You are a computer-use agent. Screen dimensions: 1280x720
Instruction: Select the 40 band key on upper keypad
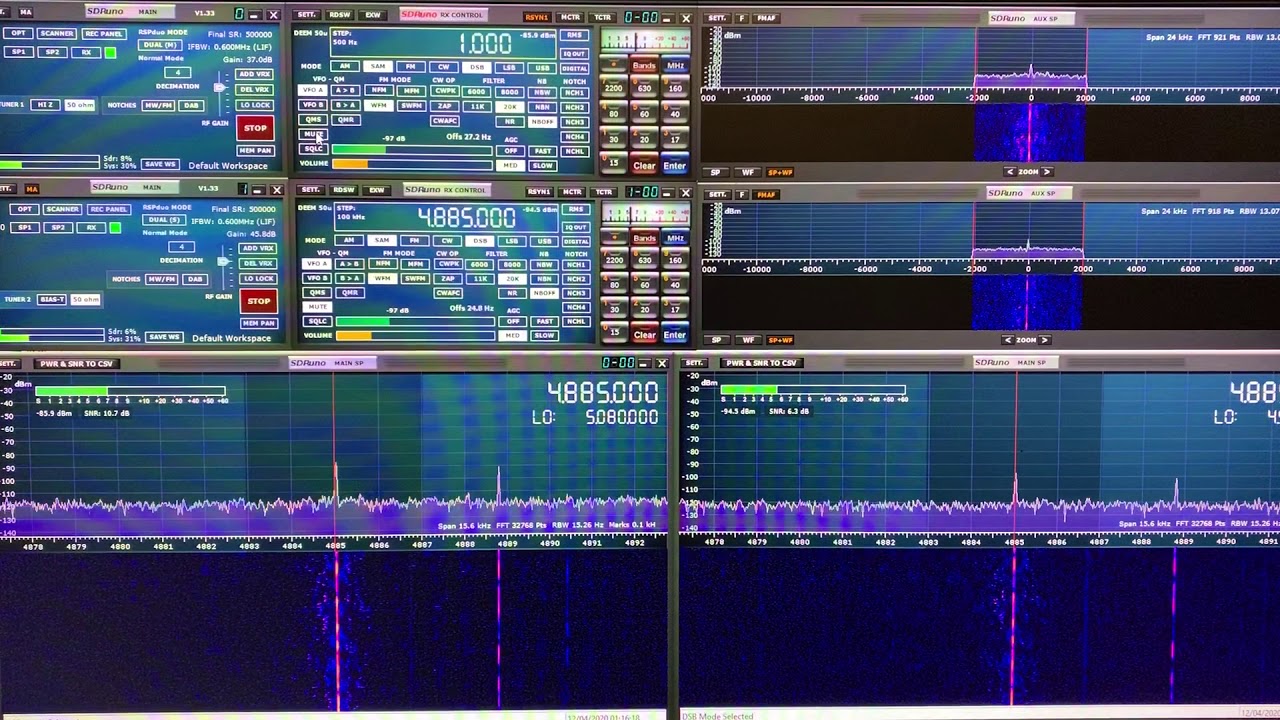(675, 114)
